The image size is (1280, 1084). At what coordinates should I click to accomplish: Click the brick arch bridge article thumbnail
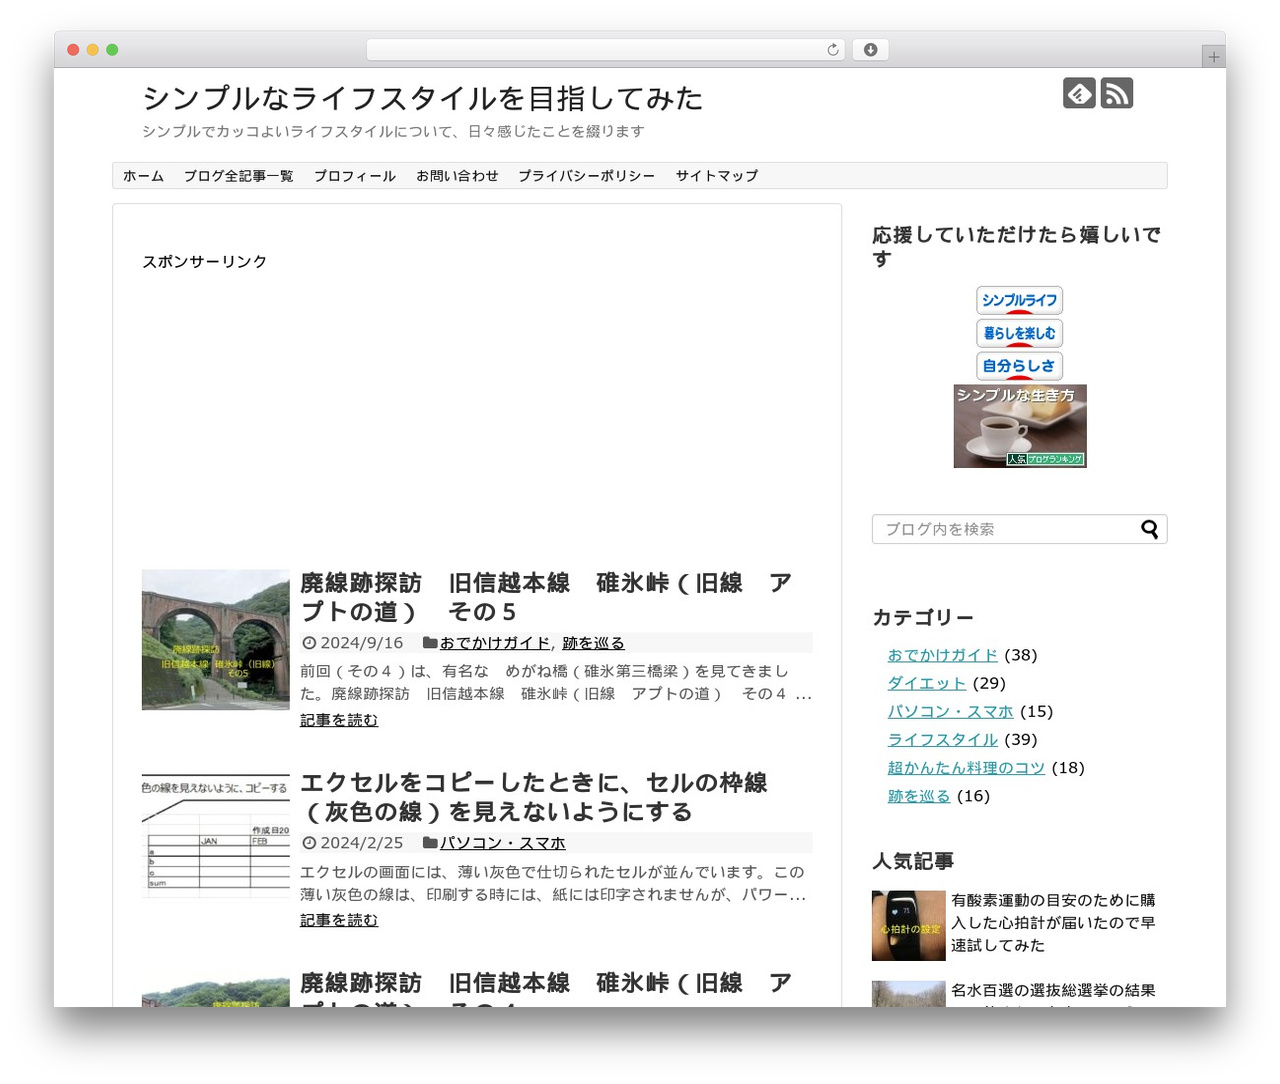point(216,640)
